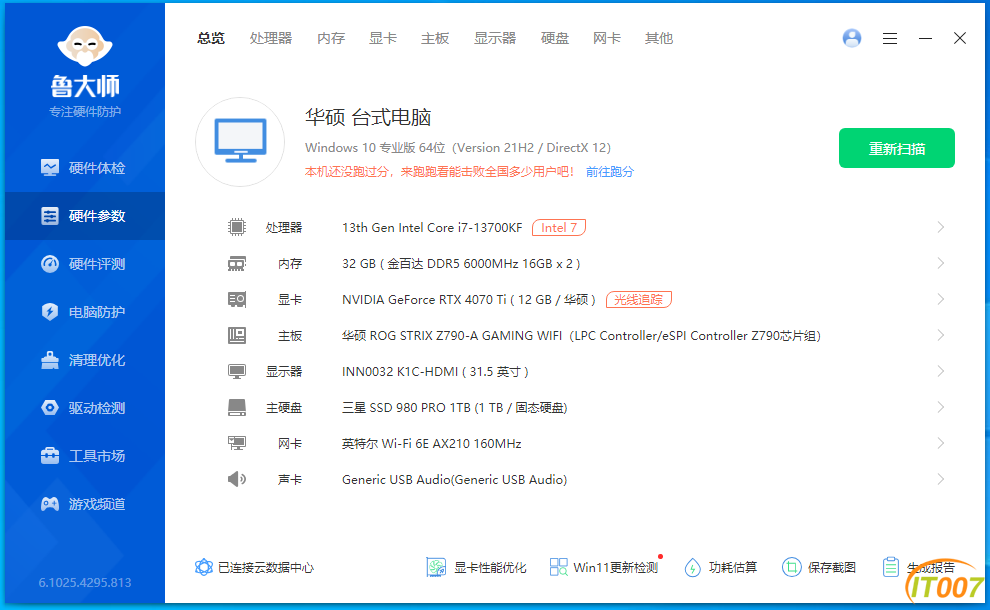Click the large computer monitor icon

coord(240,141)
